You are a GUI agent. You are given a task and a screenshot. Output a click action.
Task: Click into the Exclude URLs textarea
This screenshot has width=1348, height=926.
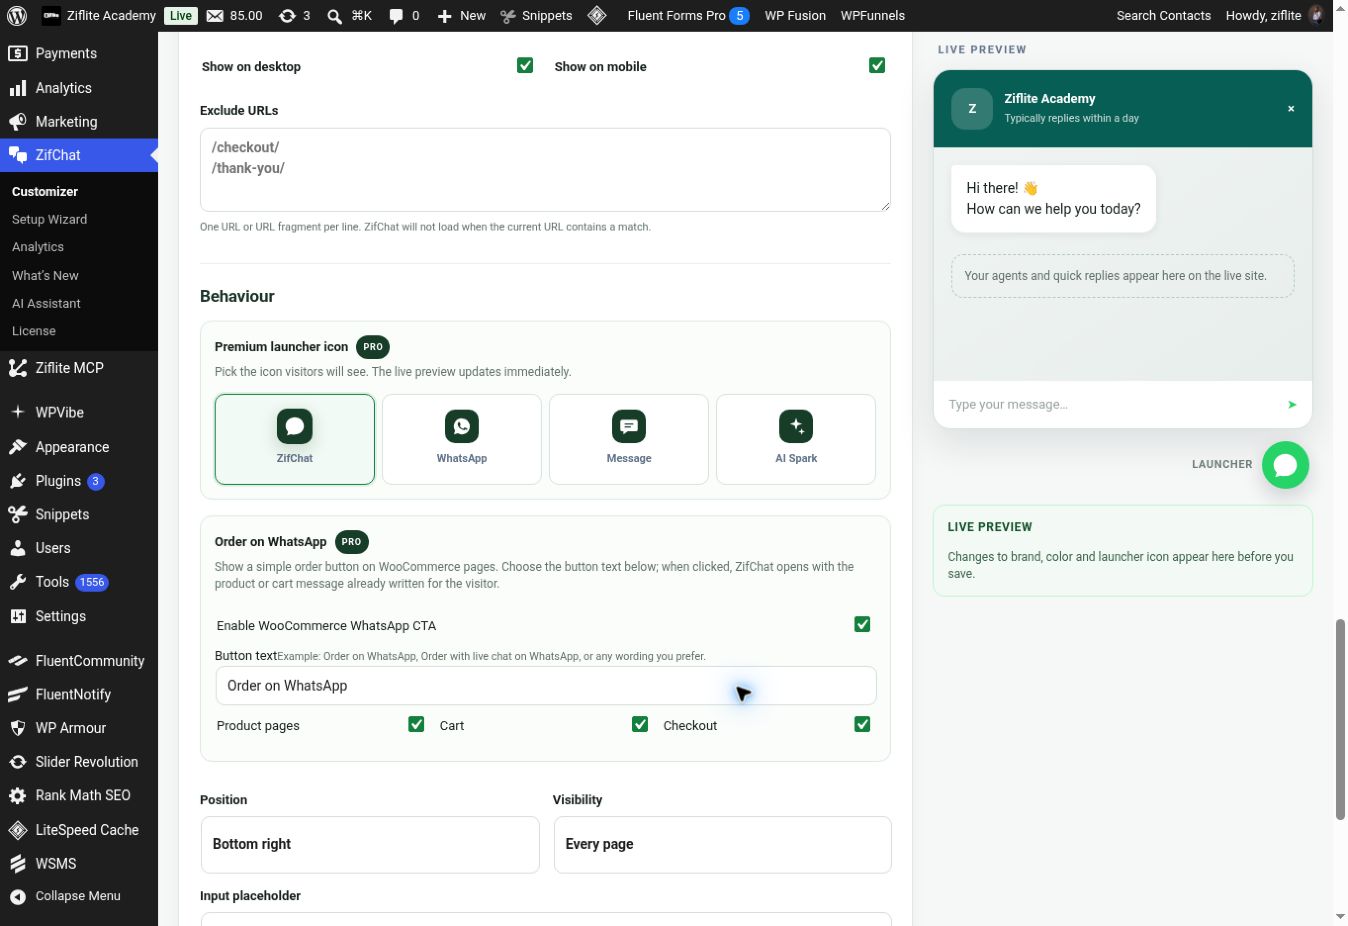tap(545, 170)
